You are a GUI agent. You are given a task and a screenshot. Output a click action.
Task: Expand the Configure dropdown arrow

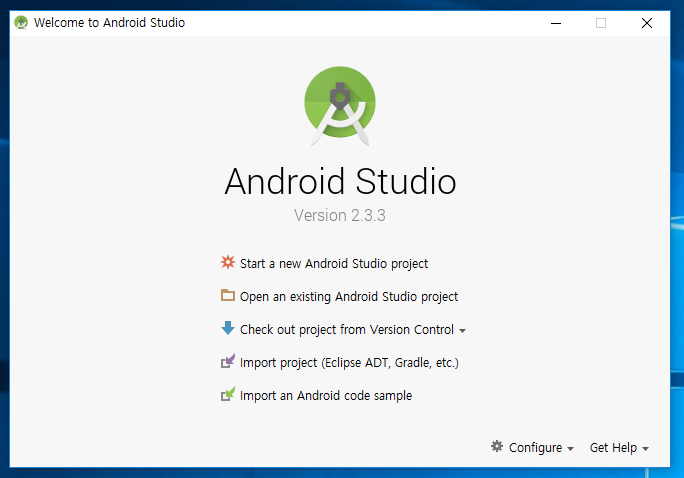pyautogui.click(x=570, y=449)
